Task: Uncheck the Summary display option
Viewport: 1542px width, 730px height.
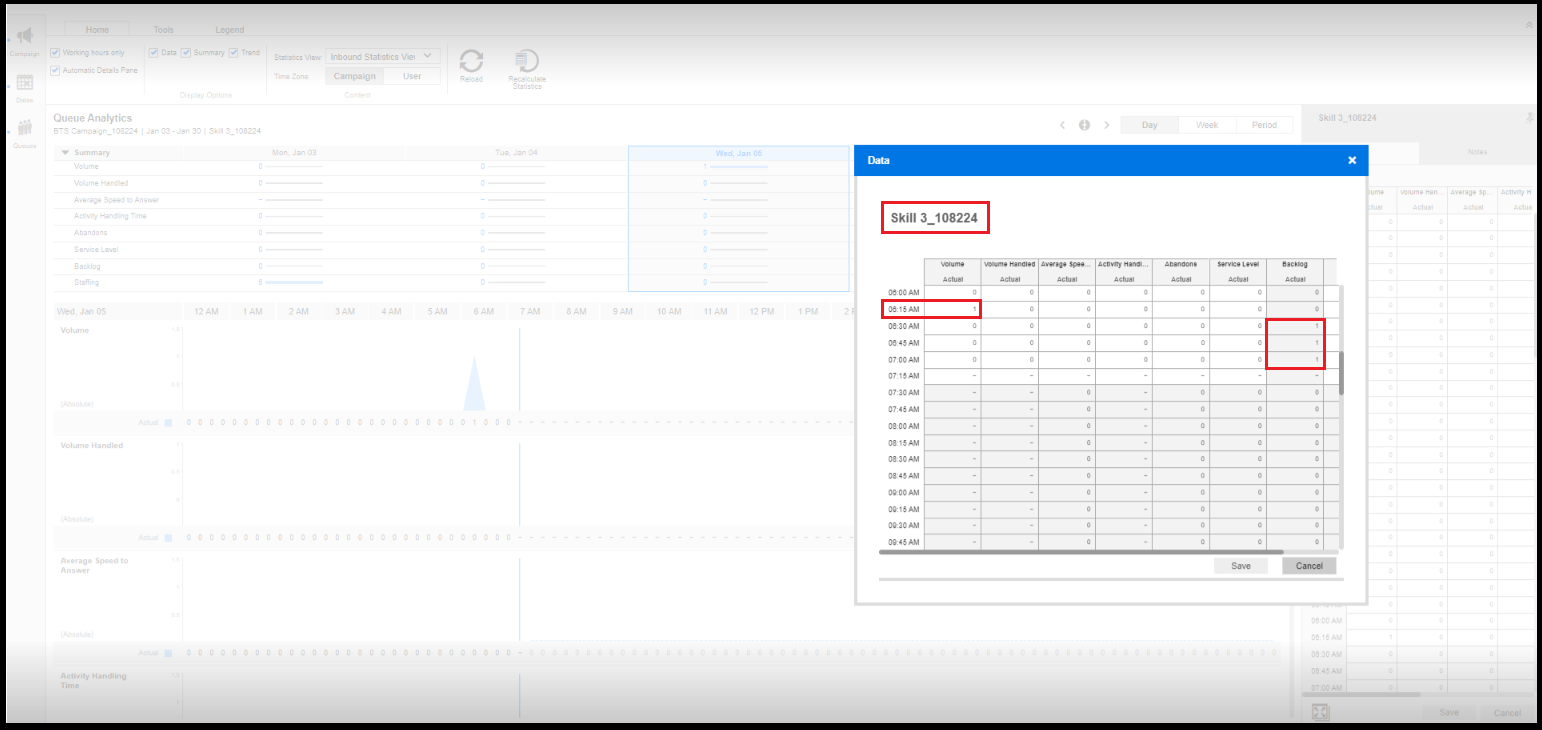Action: [x=186, y=52]
